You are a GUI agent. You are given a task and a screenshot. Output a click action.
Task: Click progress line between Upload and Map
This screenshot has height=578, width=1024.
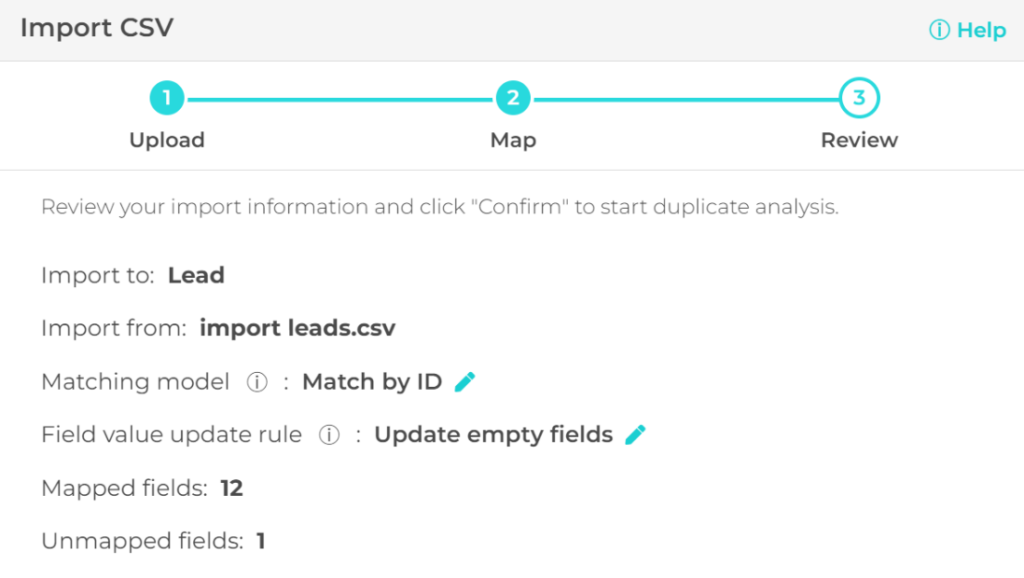point(340,98)
